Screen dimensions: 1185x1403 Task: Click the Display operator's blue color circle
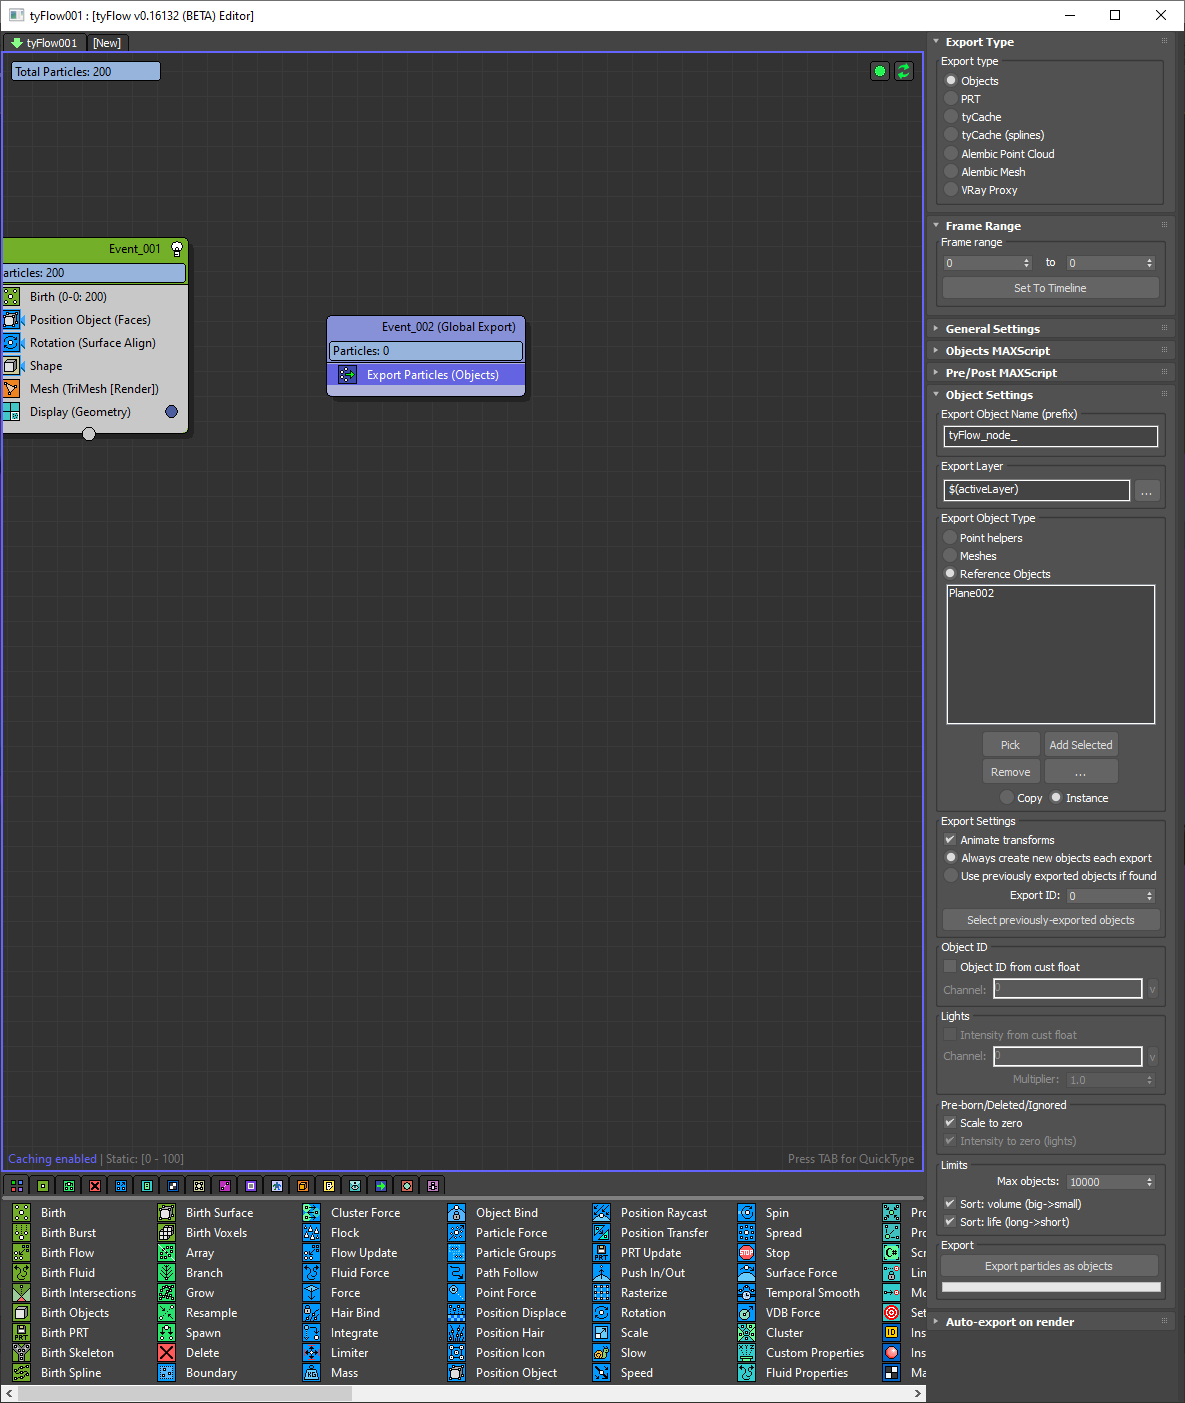171,411
